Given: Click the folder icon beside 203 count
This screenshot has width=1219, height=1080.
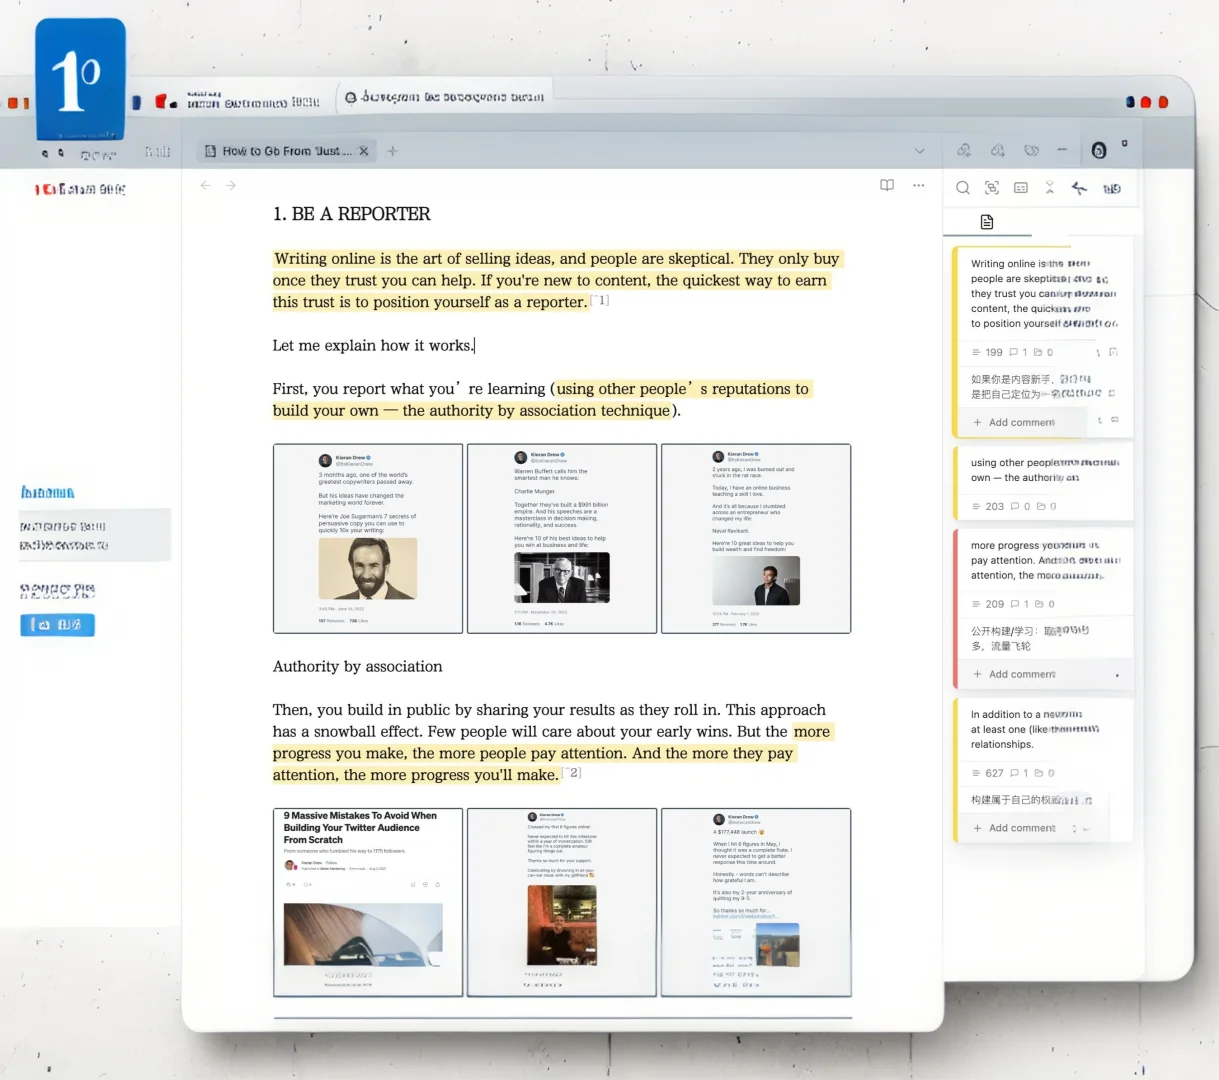Looking at the screenshot, I should pyautogui.click(x=1041, y=507).
